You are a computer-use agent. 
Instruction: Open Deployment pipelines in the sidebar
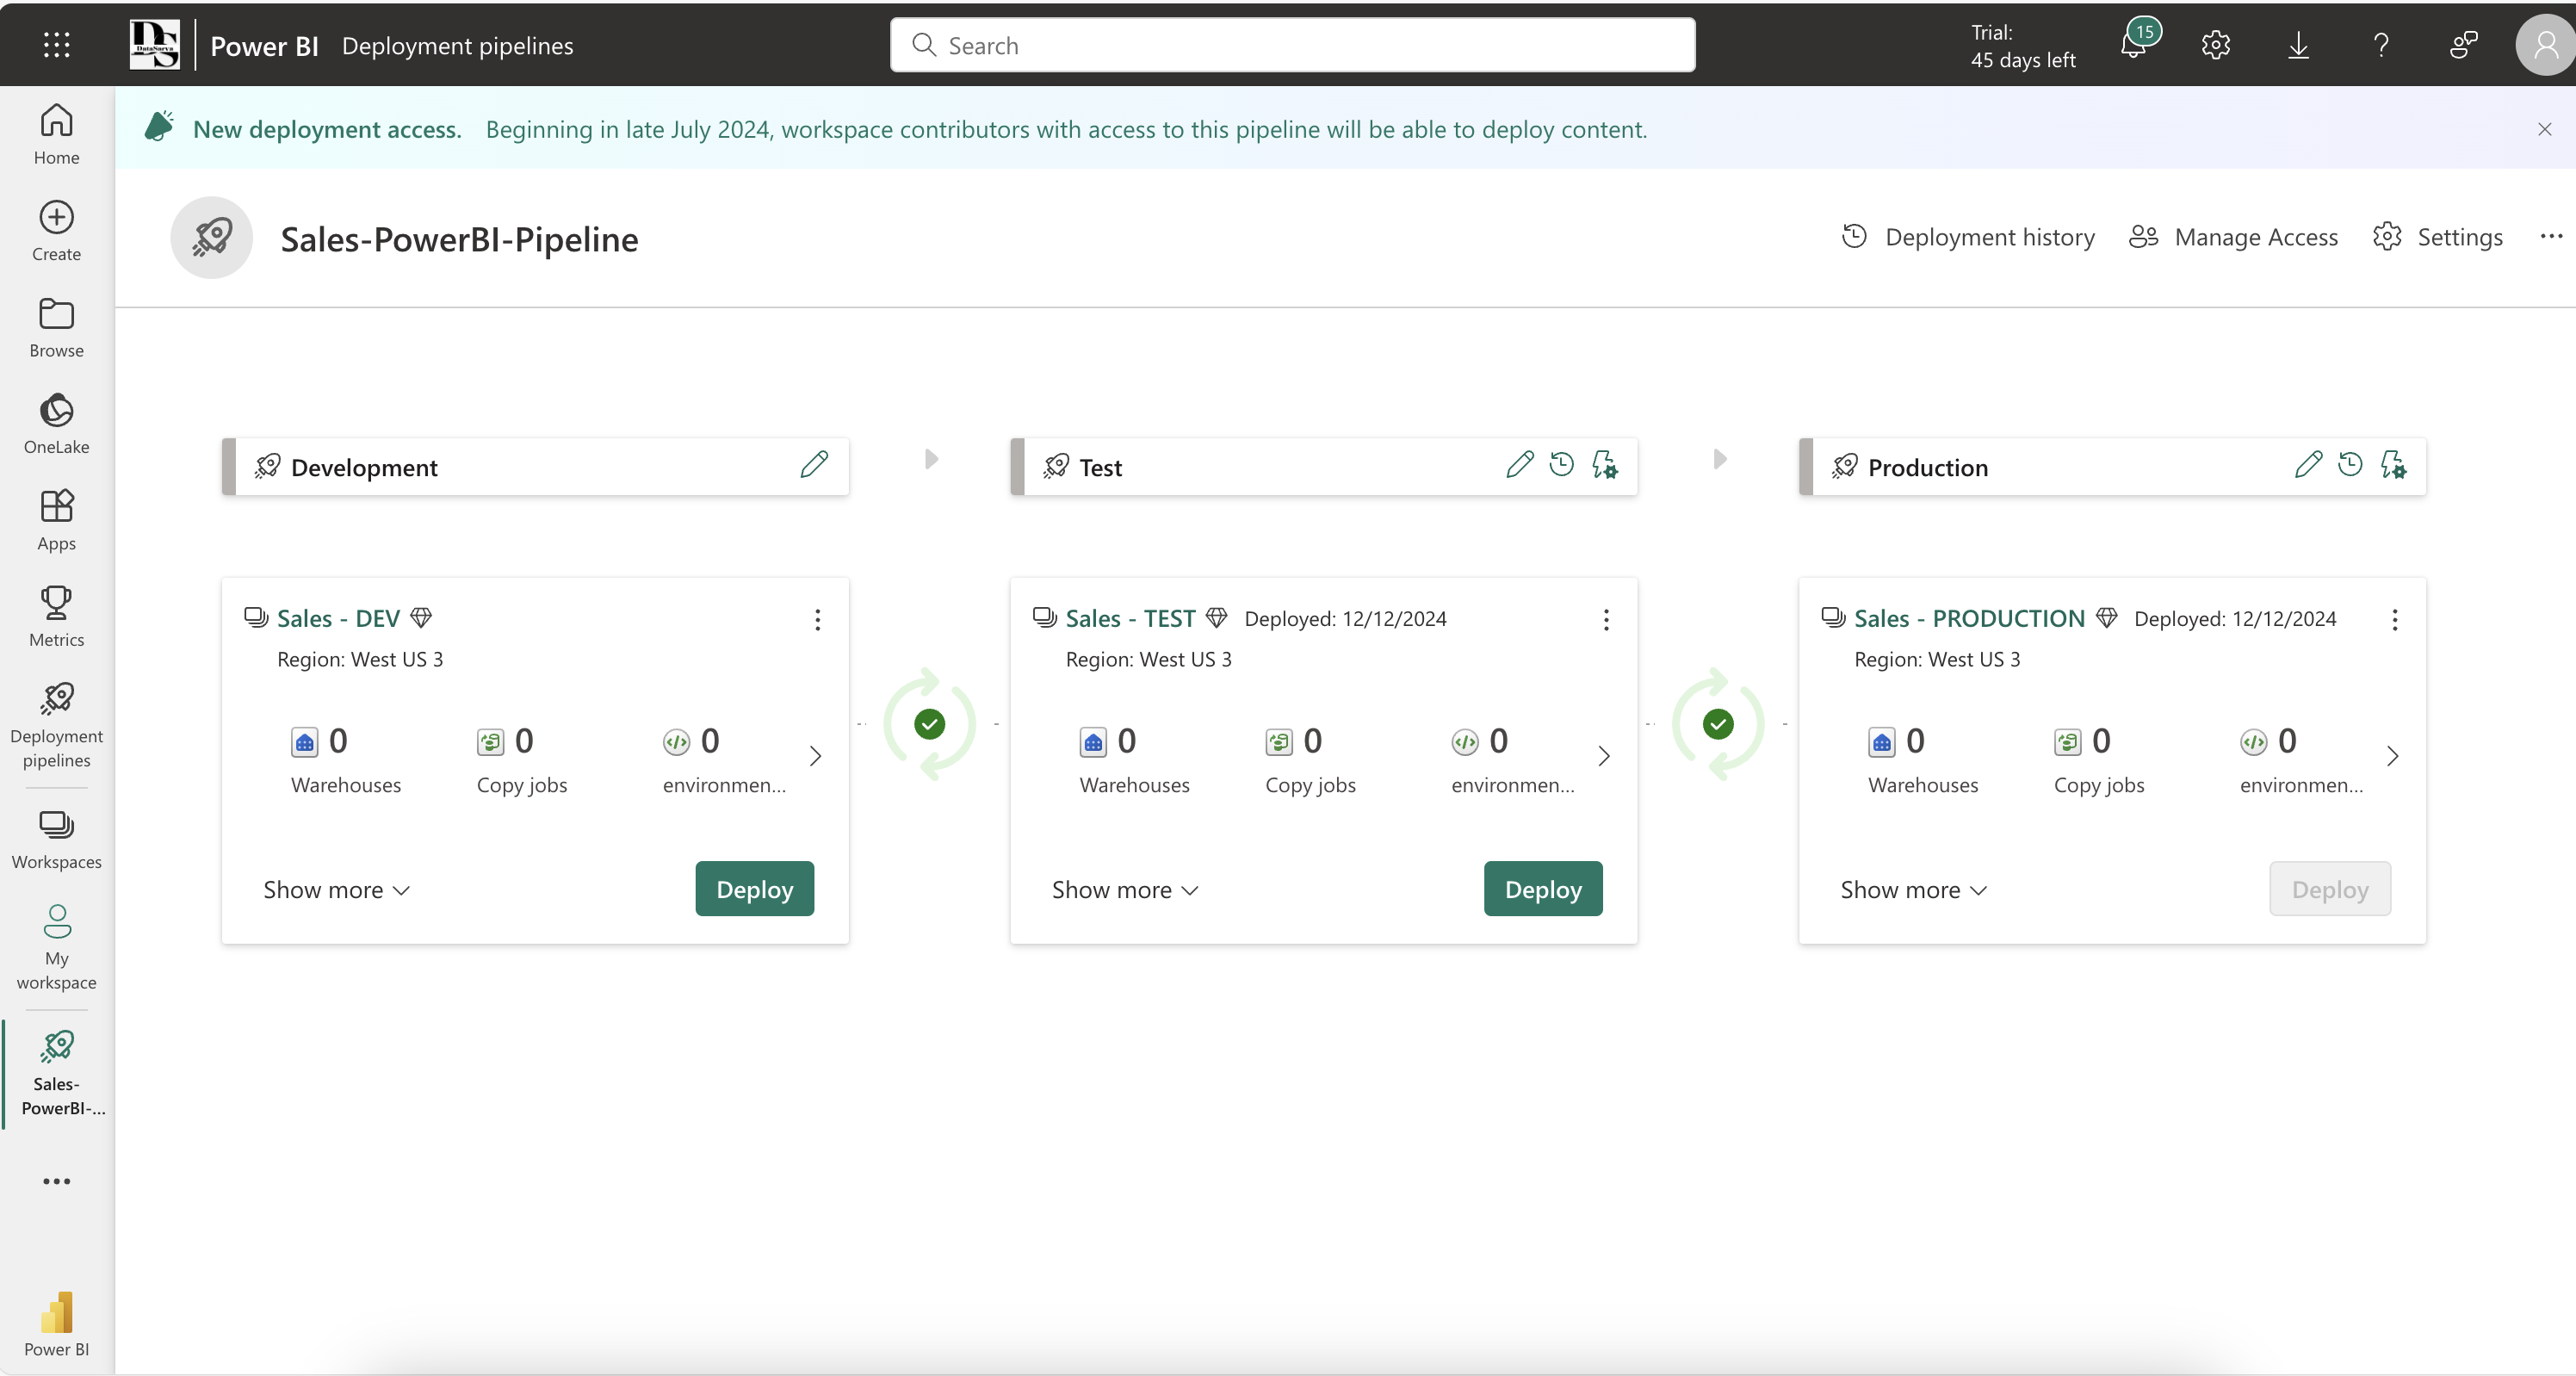tap(56, 726)
